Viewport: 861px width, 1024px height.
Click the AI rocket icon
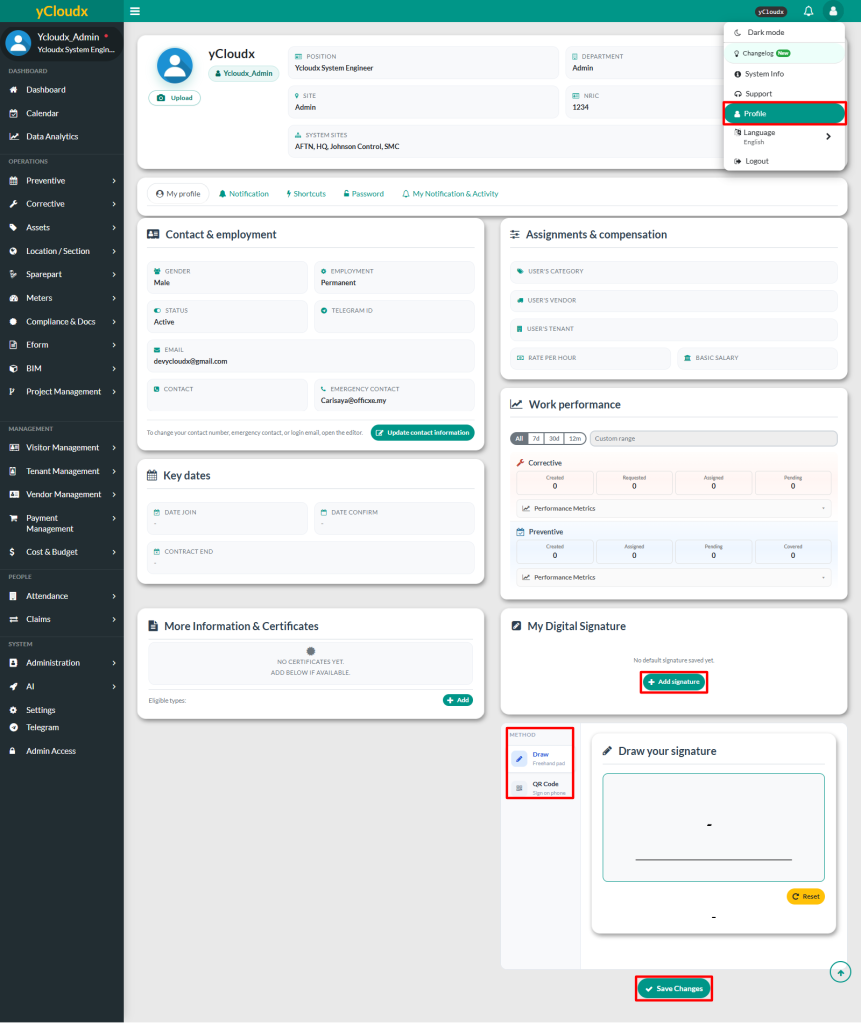[14, 686]
